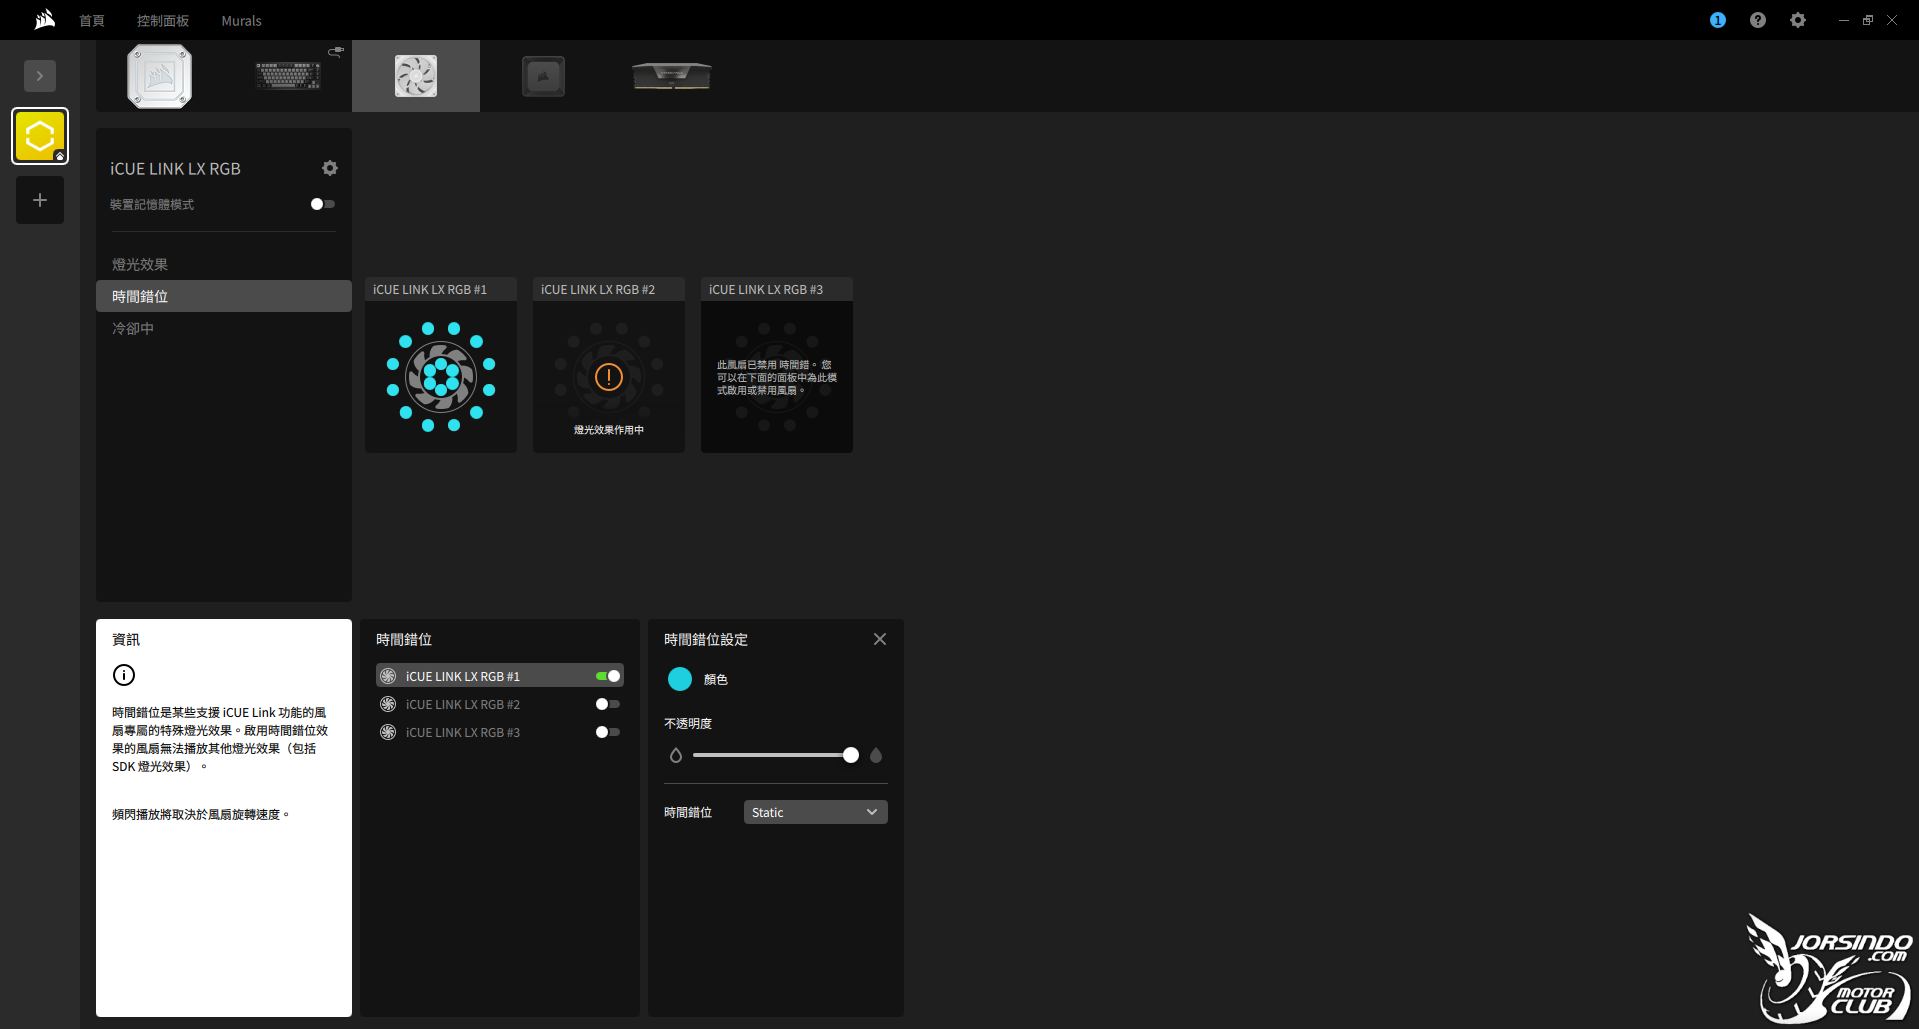The width and height of the screenshot is (1919, 1029).
Task: Restore down the iCUE window
Action: 1868,20
